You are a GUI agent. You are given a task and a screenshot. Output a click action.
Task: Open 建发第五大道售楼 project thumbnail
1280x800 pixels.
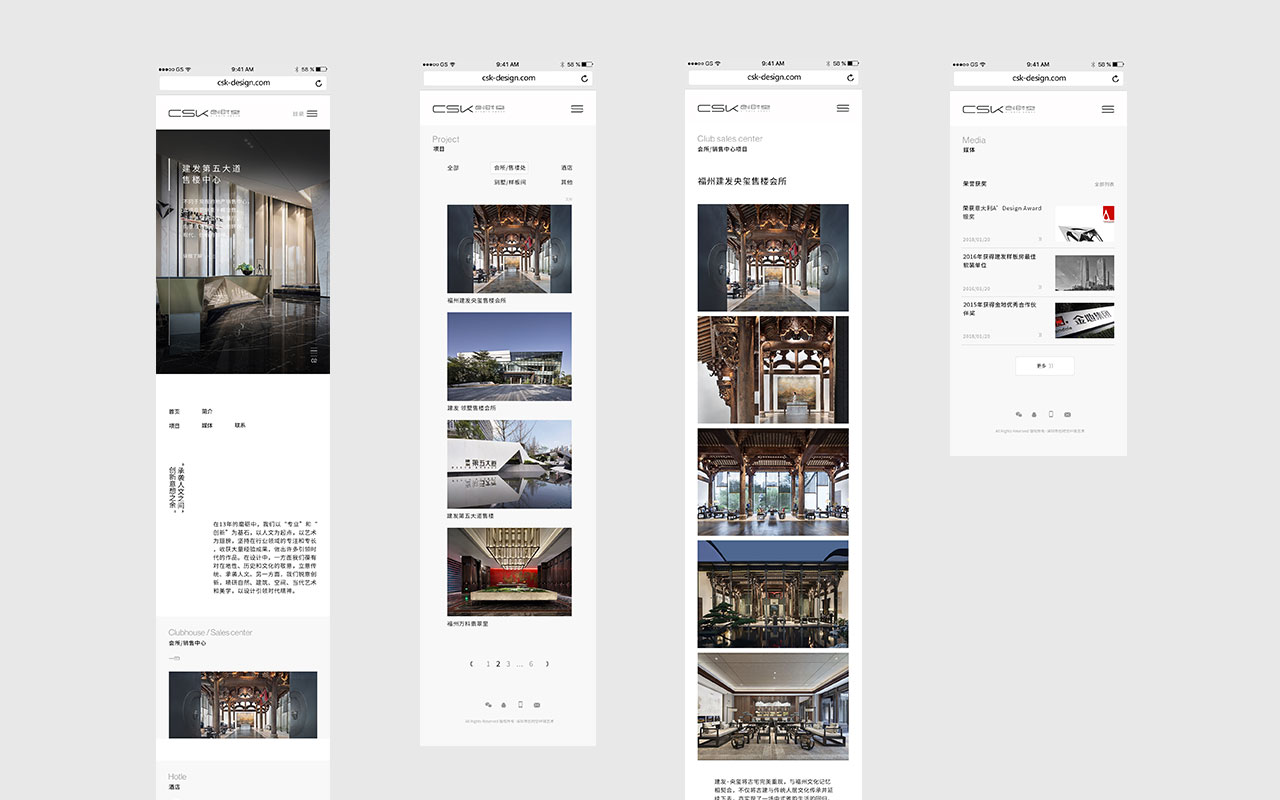coord(509,464)
